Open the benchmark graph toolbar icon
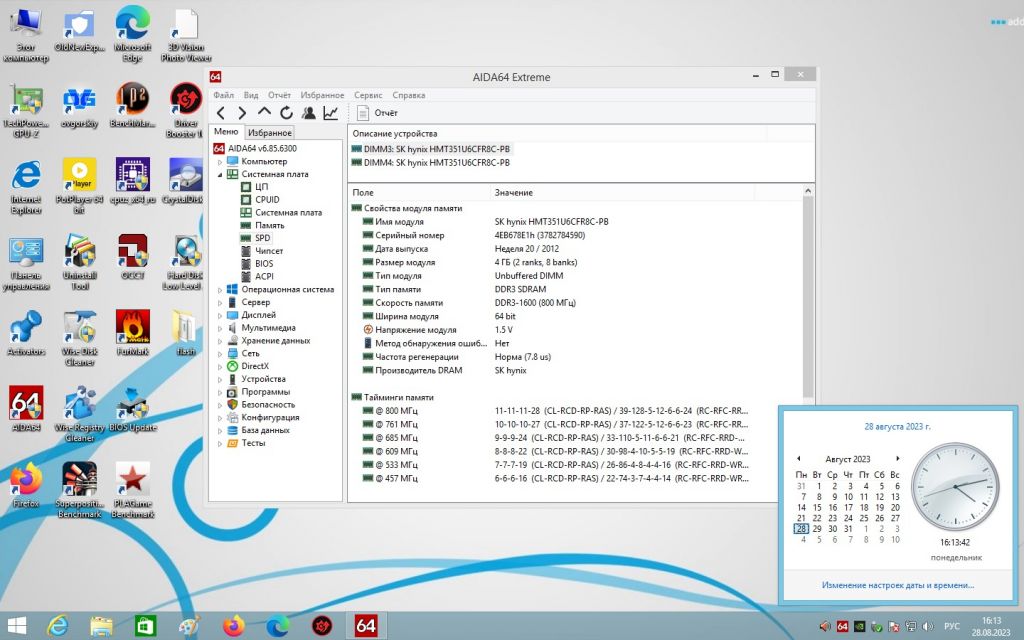Screen dimensions: 1024x640 (331, 113)
